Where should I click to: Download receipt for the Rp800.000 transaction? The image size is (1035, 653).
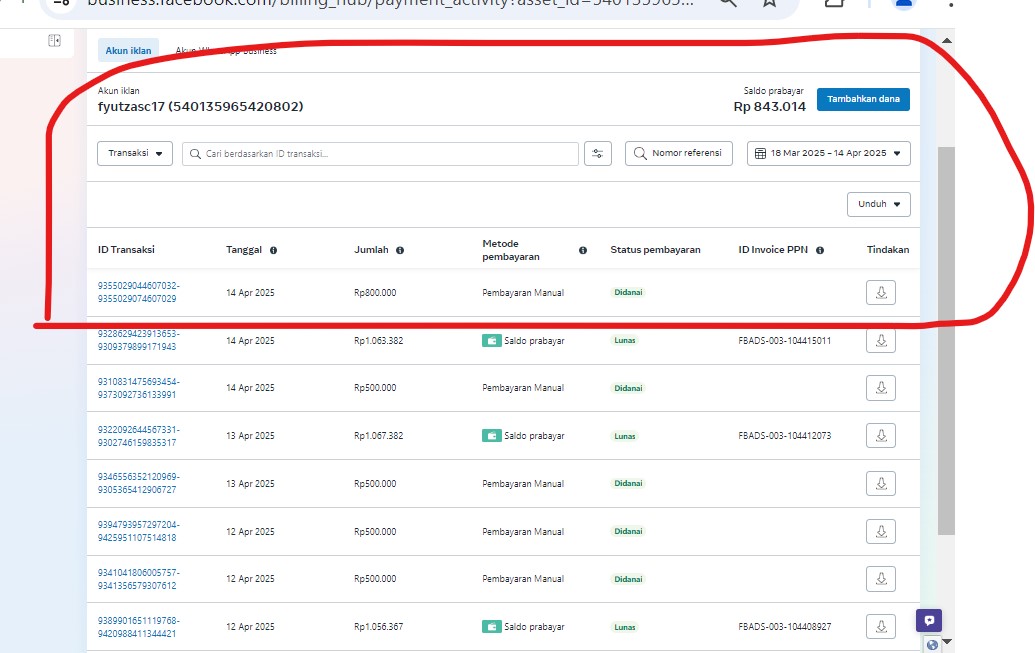tap(880, 292)
